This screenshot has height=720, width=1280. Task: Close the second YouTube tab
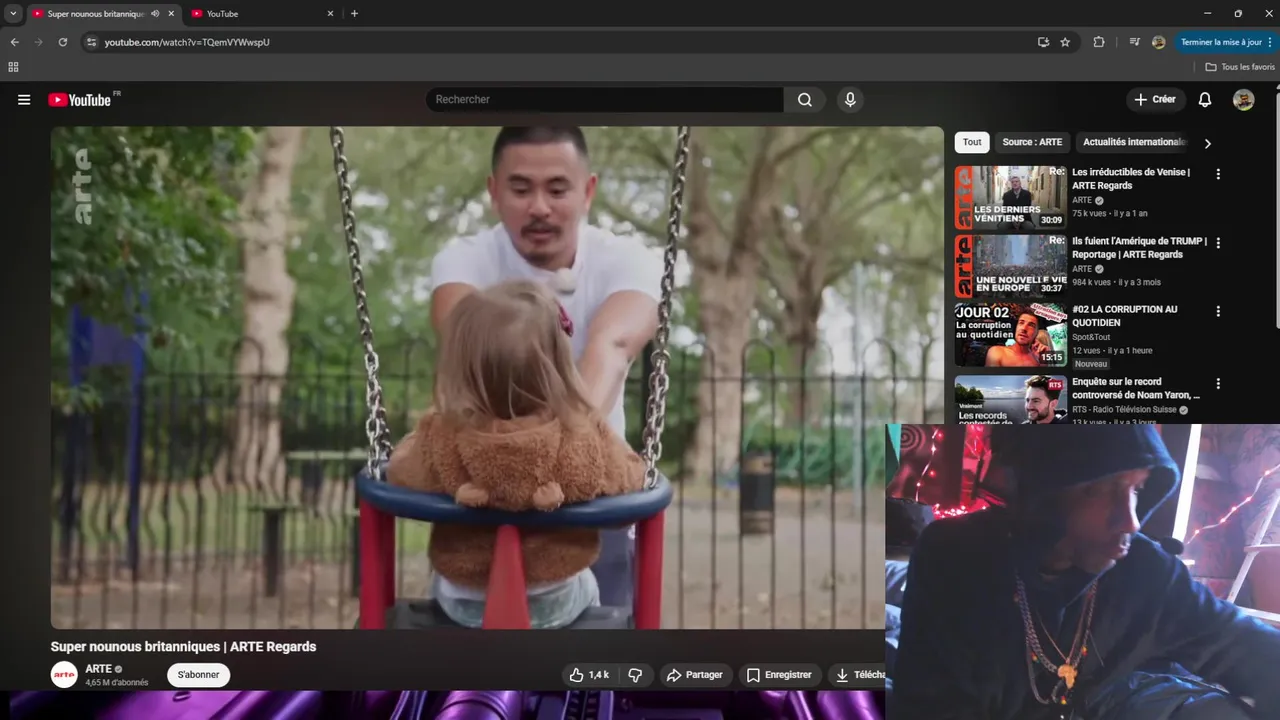[x=330, y=14]
